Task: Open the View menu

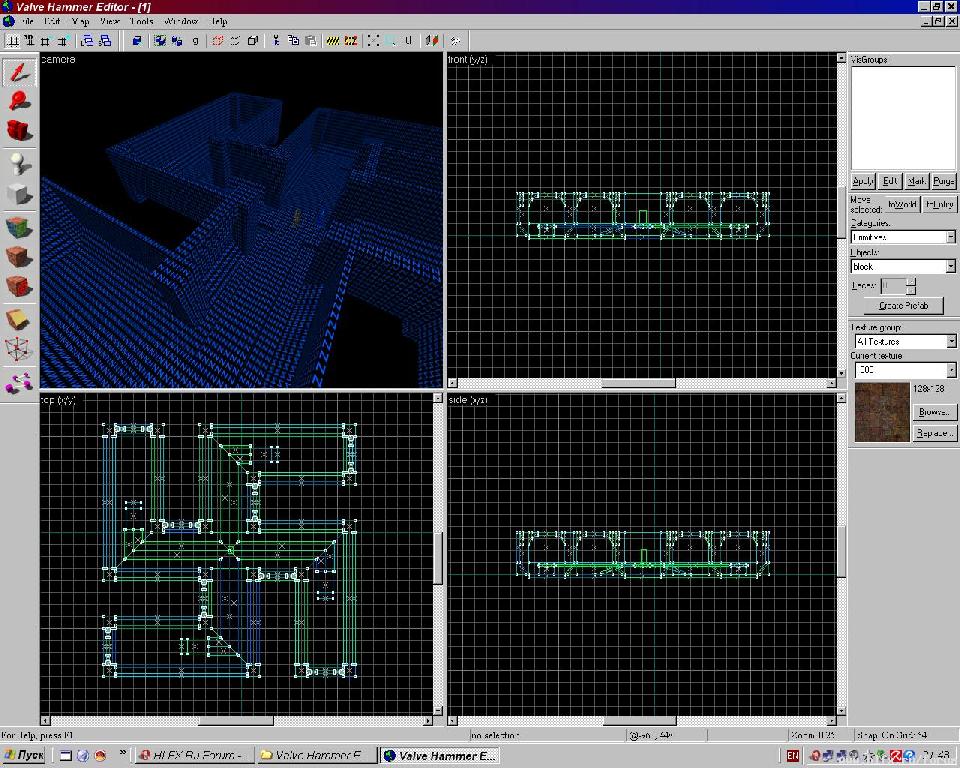Action: click(x=110, y=21)
